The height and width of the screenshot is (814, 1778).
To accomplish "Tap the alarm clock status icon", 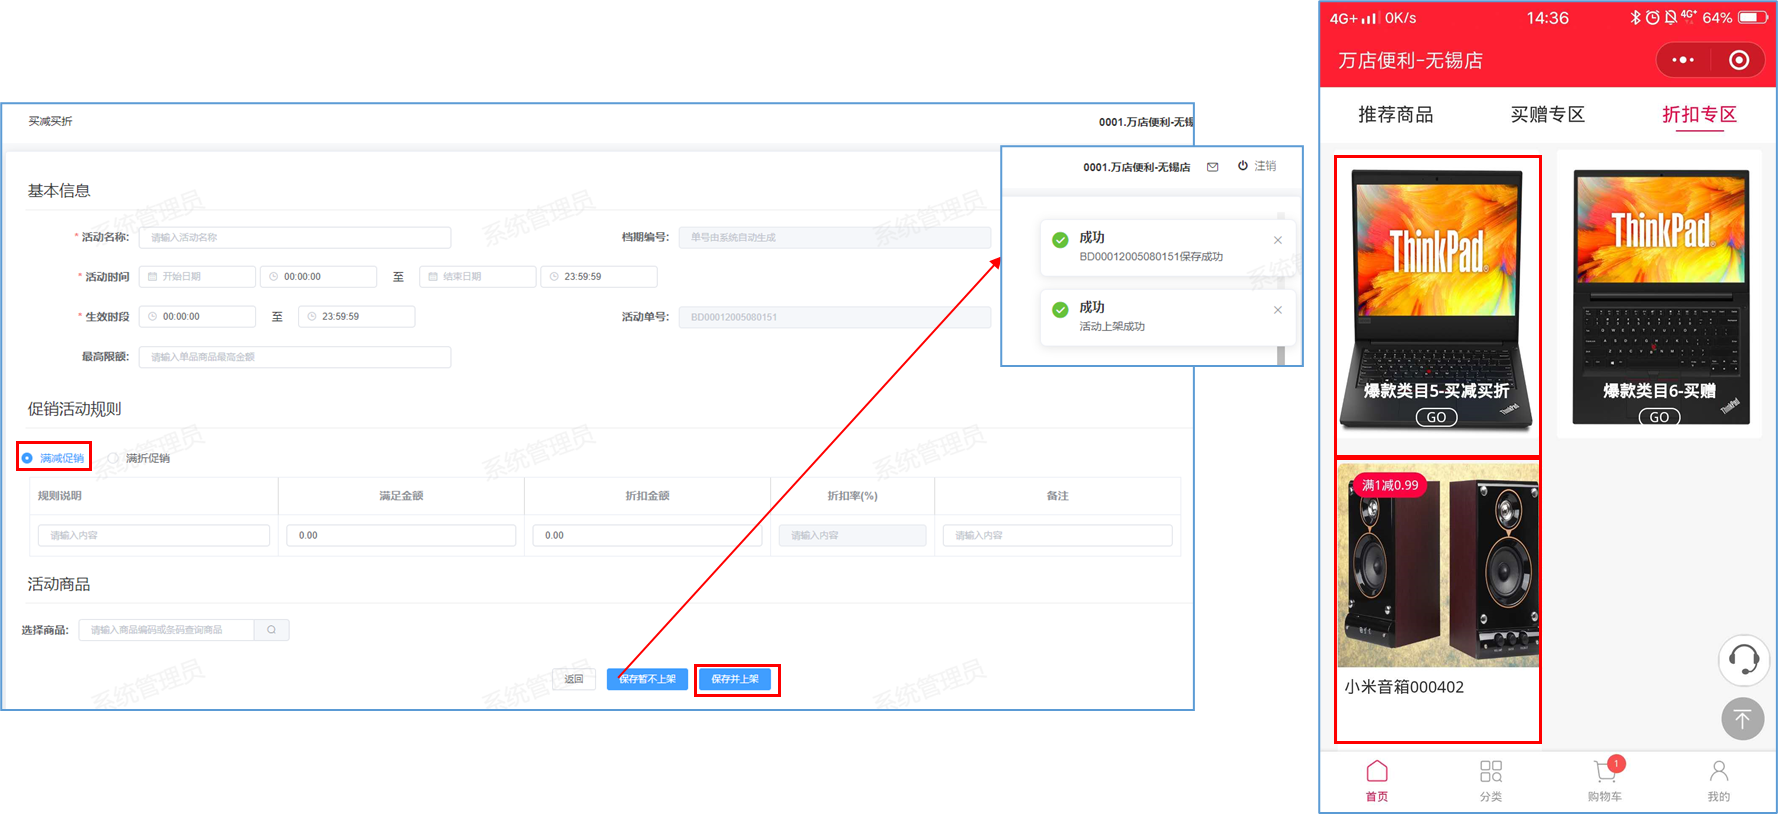I will pos(1653,18).
